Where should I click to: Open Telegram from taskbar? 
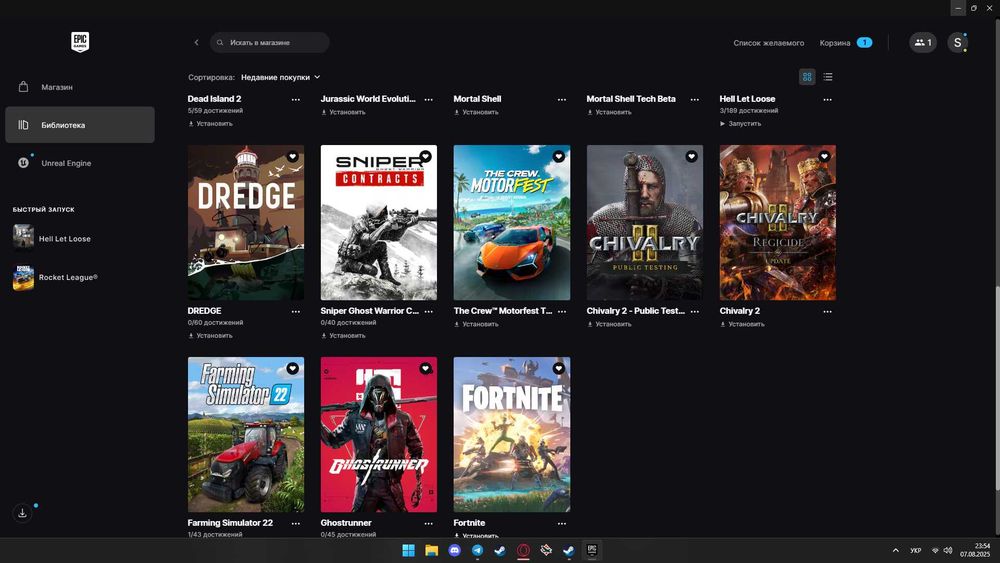coord(477,550)
